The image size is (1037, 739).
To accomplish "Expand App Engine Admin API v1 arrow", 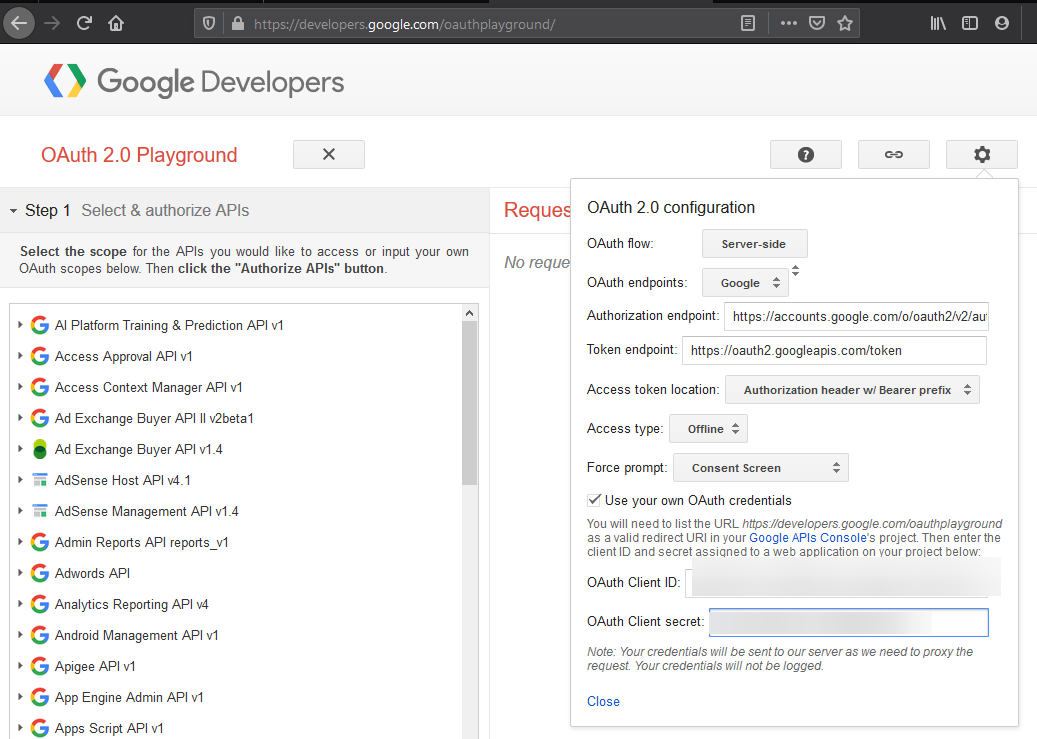I will [21, 697].
